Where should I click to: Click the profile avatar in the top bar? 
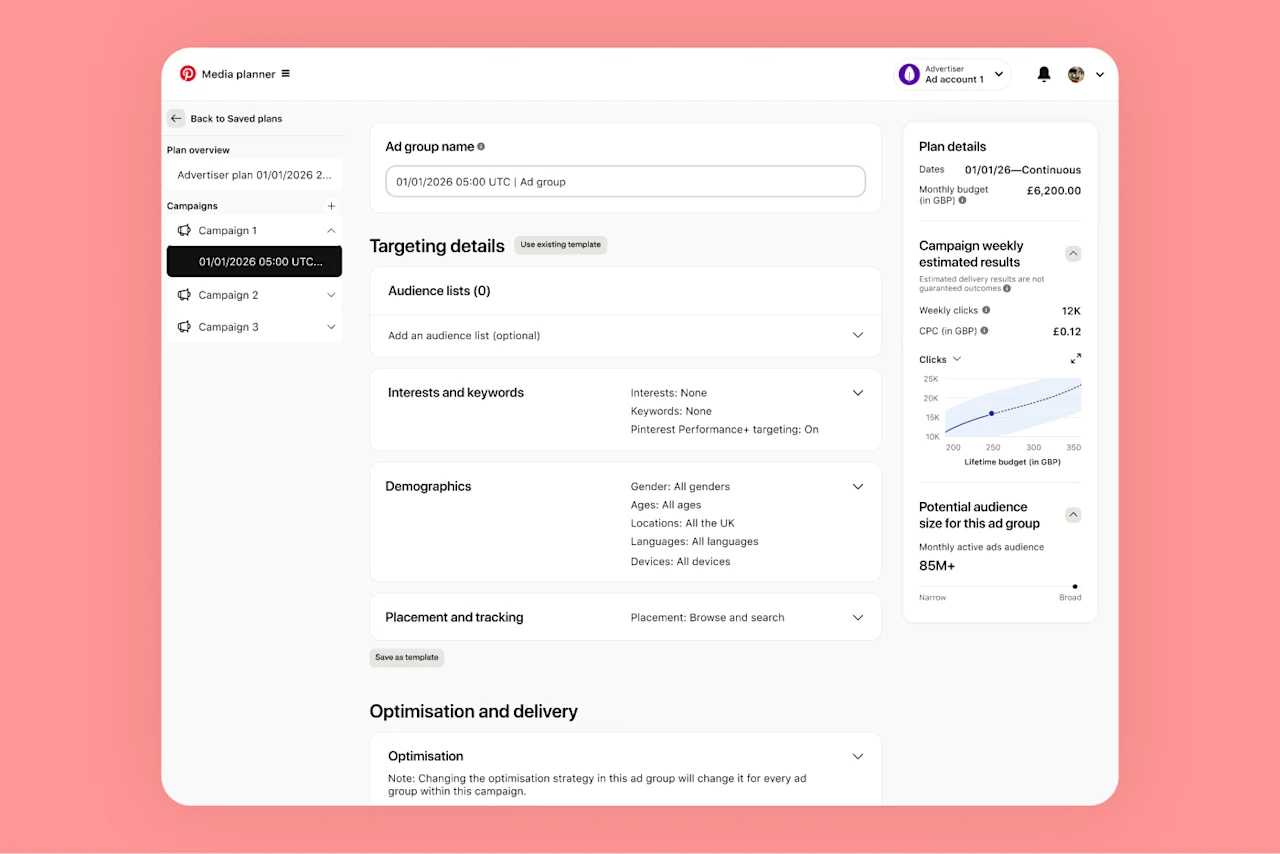pos(1076,73)
